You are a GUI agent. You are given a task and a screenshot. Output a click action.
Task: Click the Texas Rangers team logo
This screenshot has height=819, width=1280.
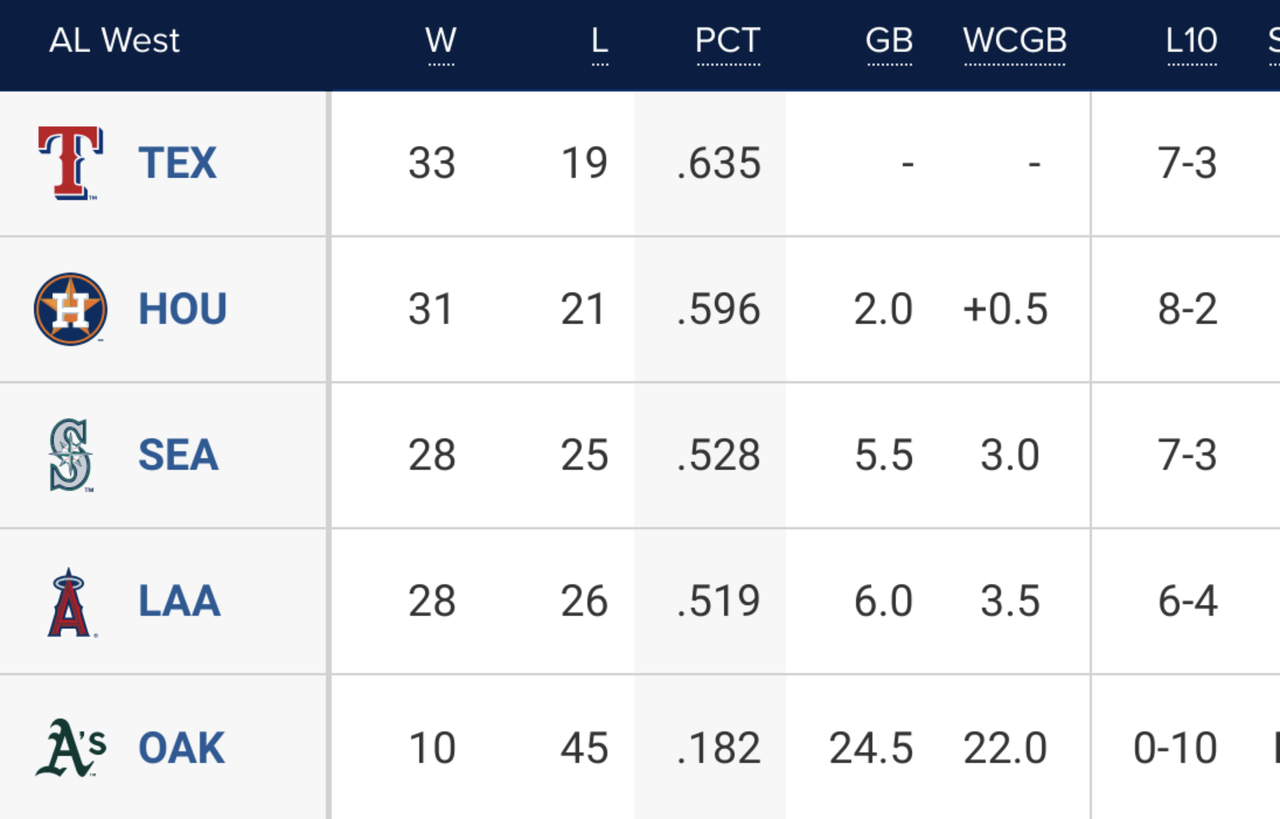coord(69,163)
